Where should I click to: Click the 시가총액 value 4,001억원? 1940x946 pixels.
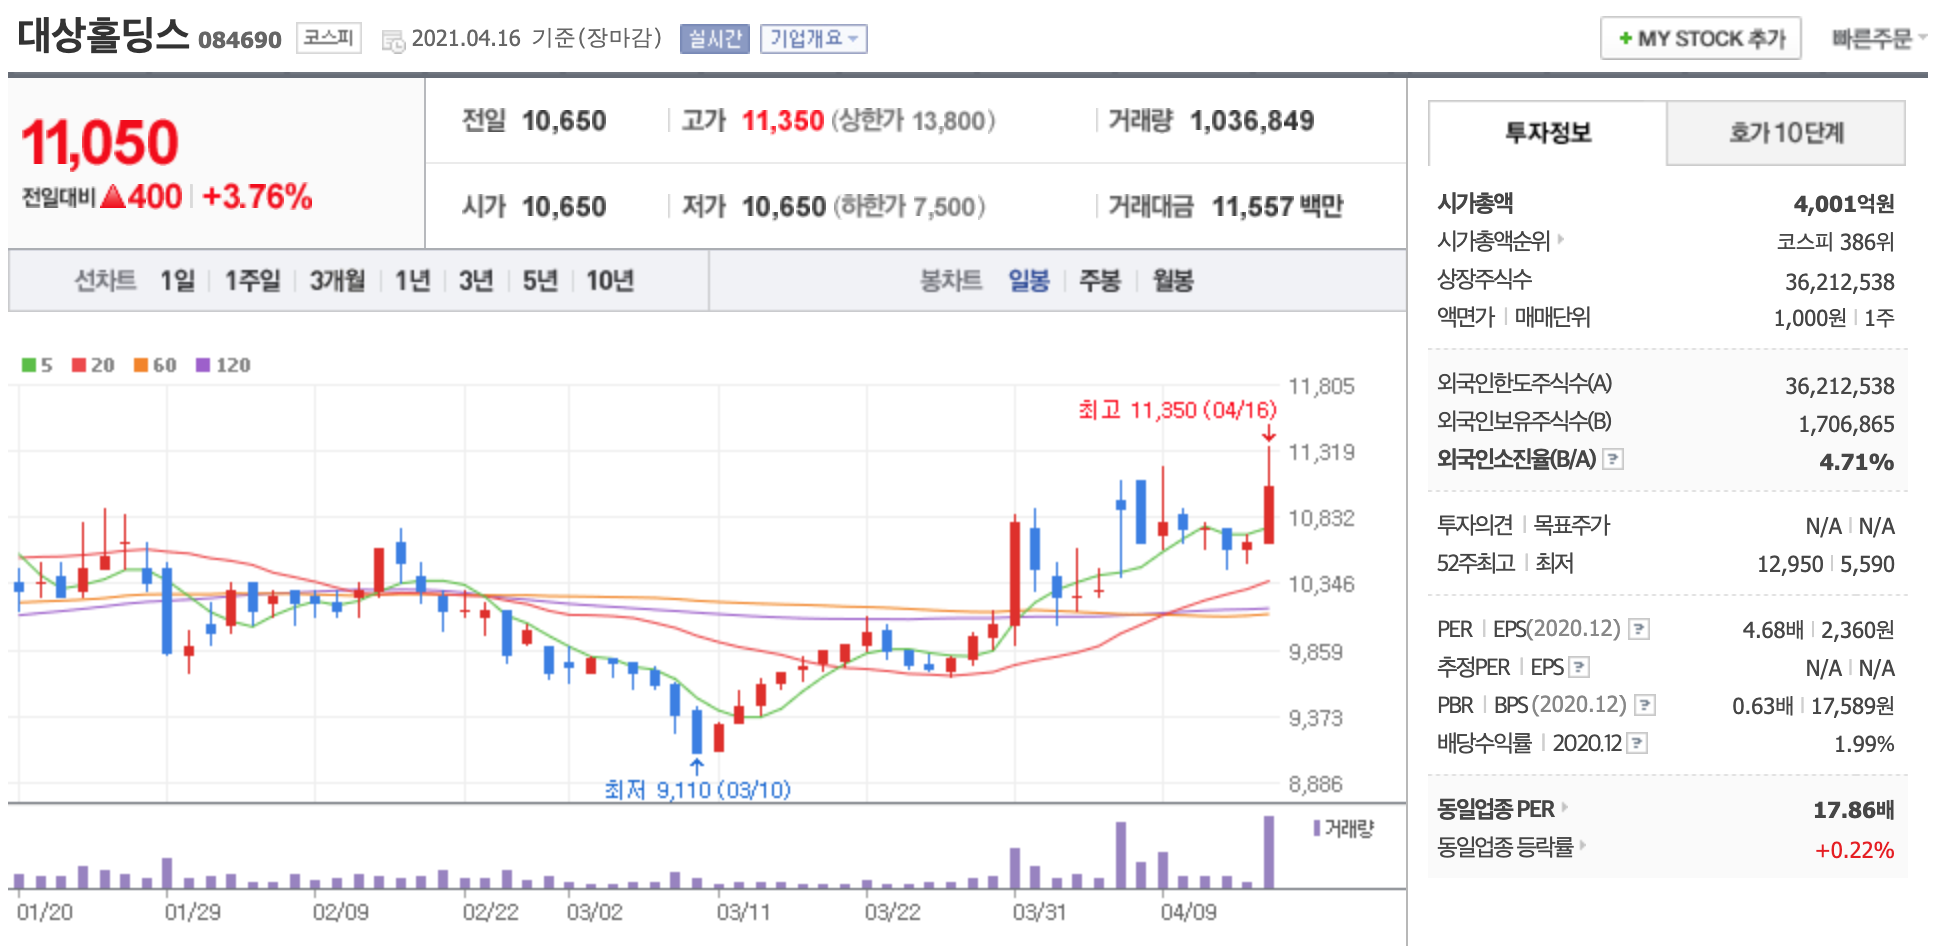[x=1844, y=204]
